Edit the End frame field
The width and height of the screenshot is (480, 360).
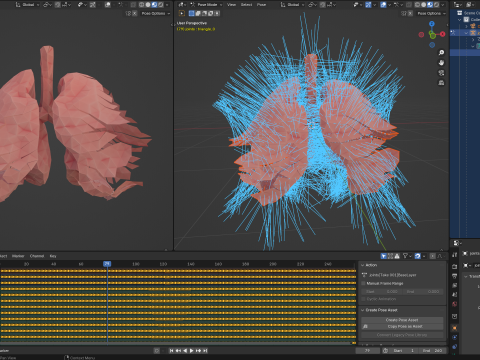click(432, 351)
